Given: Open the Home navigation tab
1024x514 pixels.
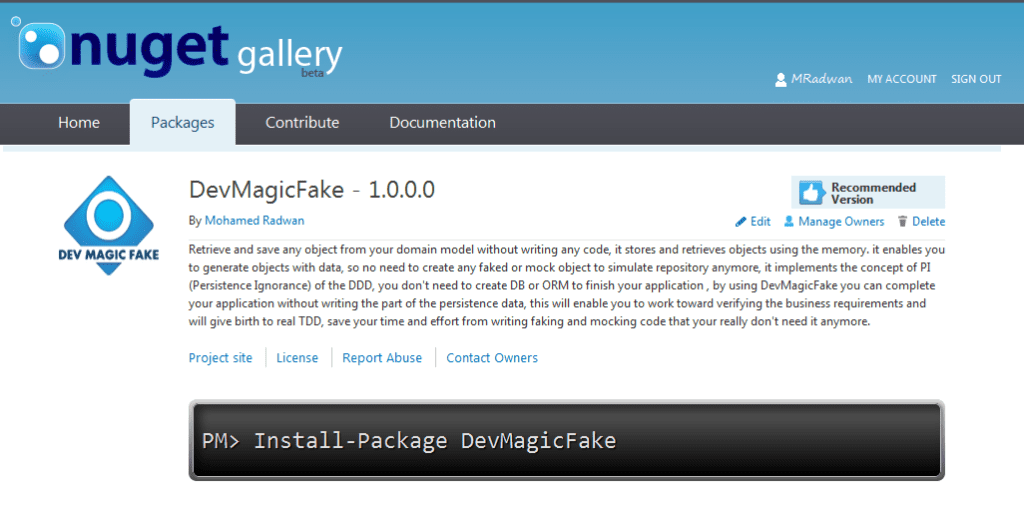Looking at the screenshot, I should [79, 123].
